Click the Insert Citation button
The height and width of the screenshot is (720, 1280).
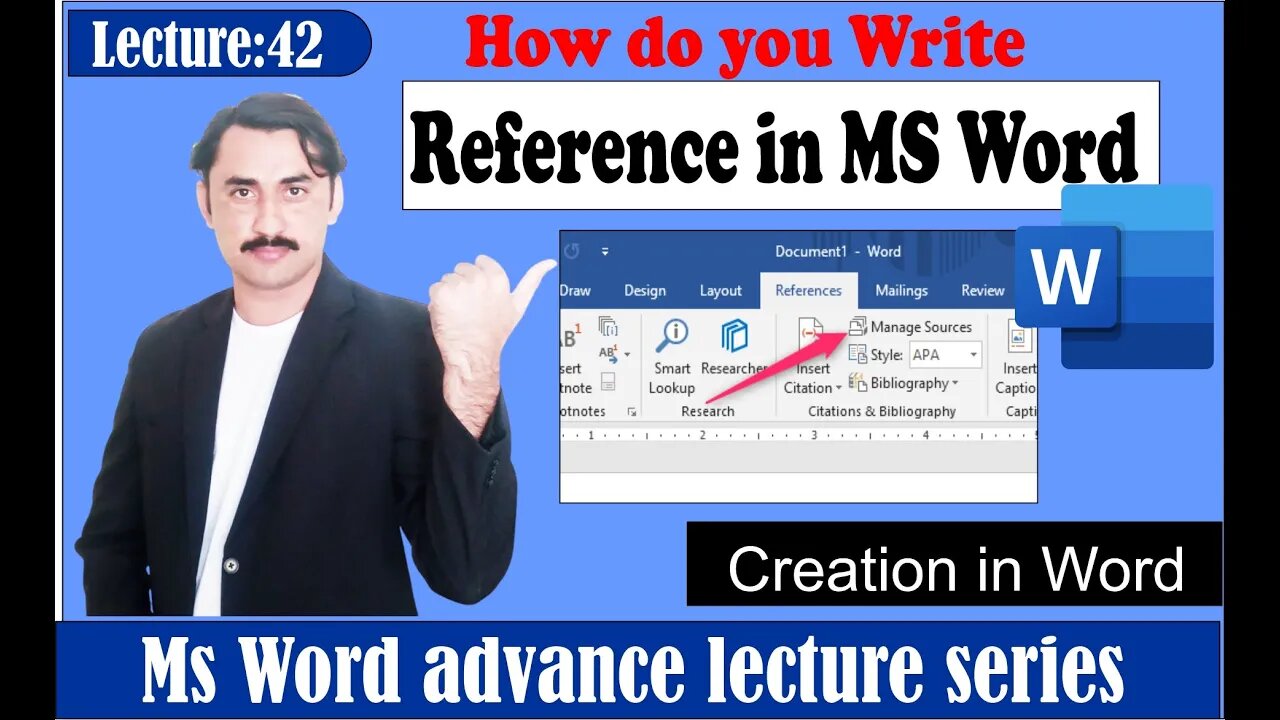click(811, 357)
